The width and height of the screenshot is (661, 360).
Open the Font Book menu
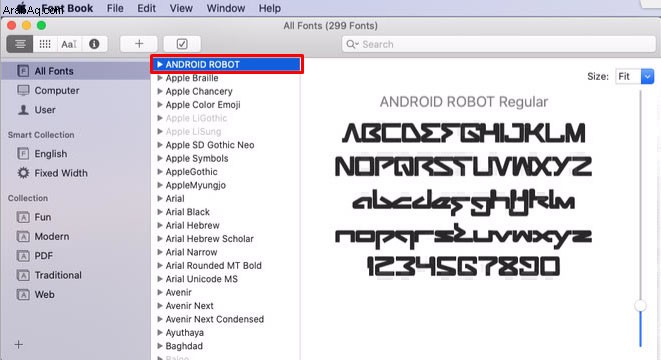pos(67,8)
